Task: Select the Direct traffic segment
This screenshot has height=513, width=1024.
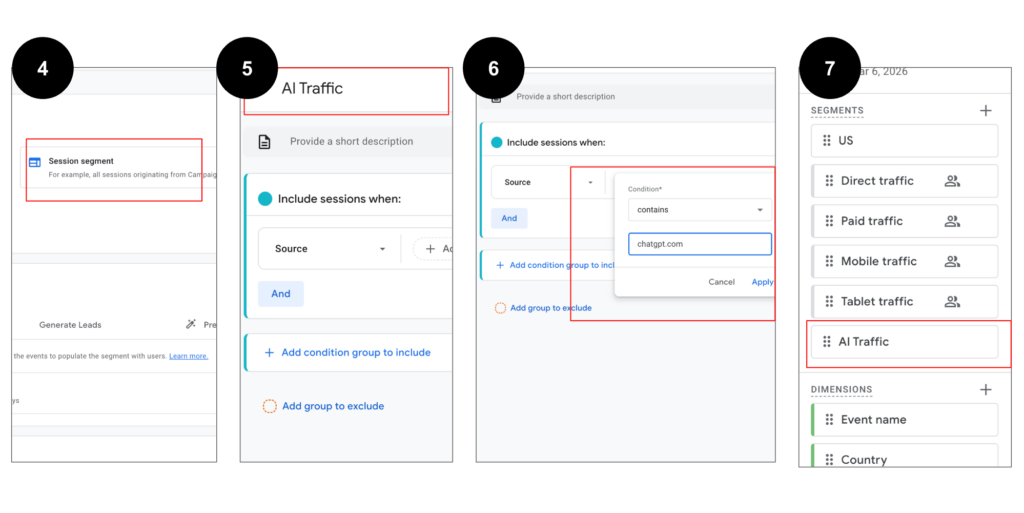Action: point(904,181)
